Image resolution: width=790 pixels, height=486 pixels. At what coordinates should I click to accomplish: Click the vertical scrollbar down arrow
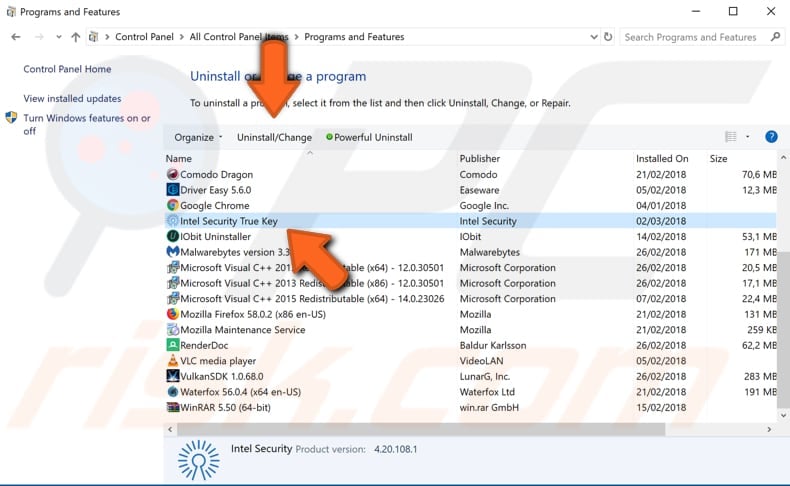[x=783, y=415]
